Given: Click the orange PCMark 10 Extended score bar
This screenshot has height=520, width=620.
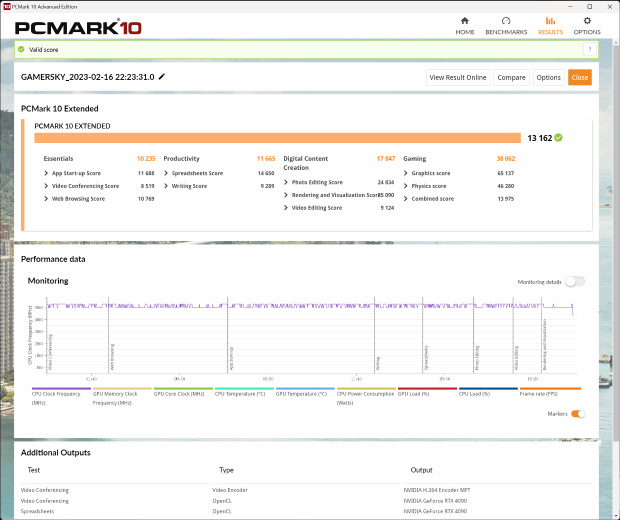Looking at the screenshot, I should (x=278, y=138).
